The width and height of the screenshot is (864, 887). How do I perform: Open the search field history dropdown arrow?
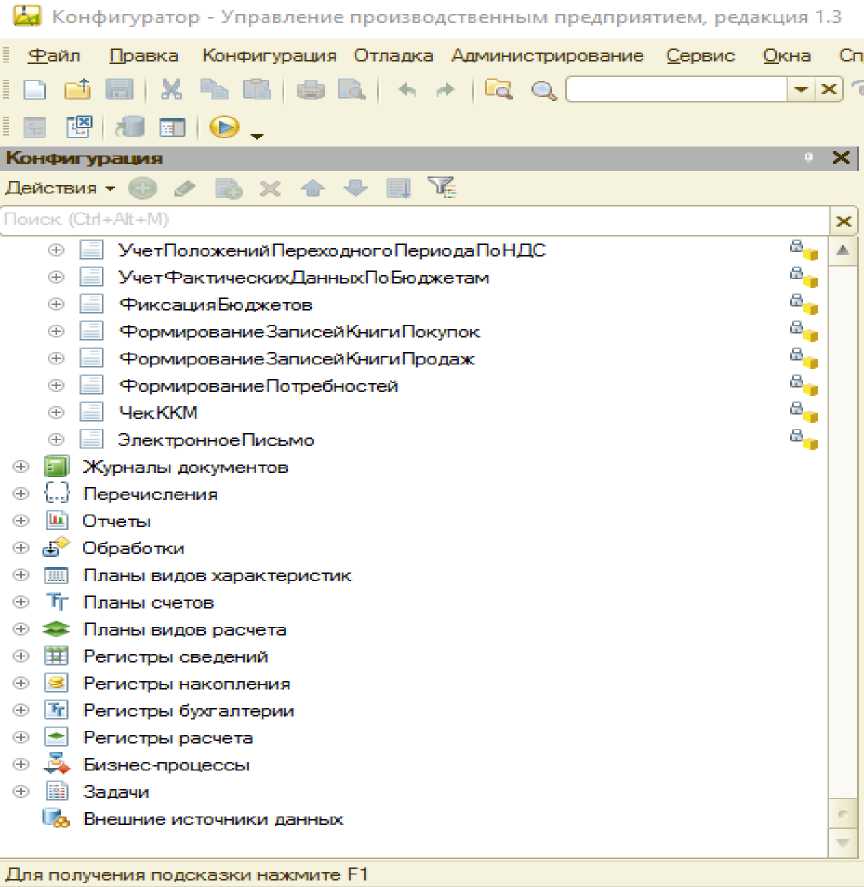pos(801,89)
